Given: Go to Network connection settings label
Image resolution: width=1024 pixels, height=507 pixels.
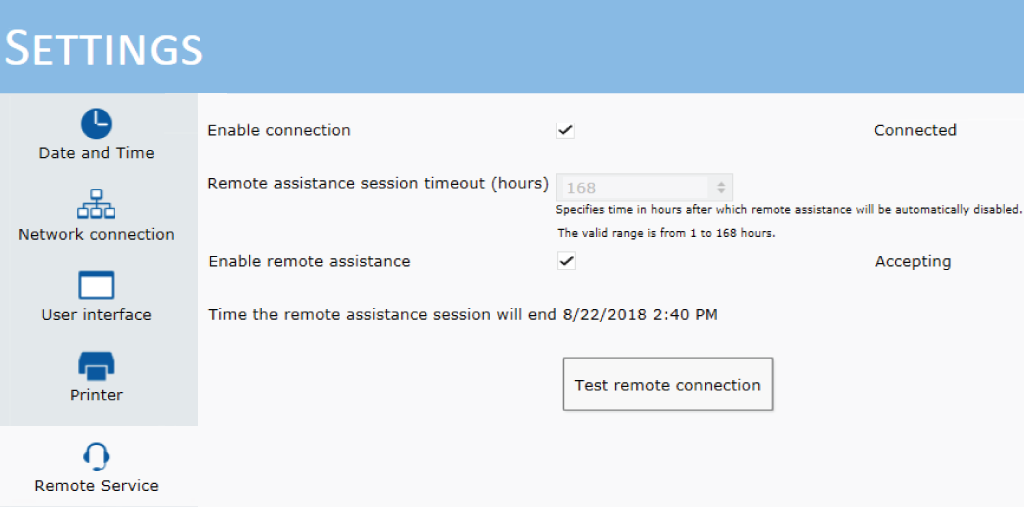Looking at the screenshot, I should [x=97, y=235].
